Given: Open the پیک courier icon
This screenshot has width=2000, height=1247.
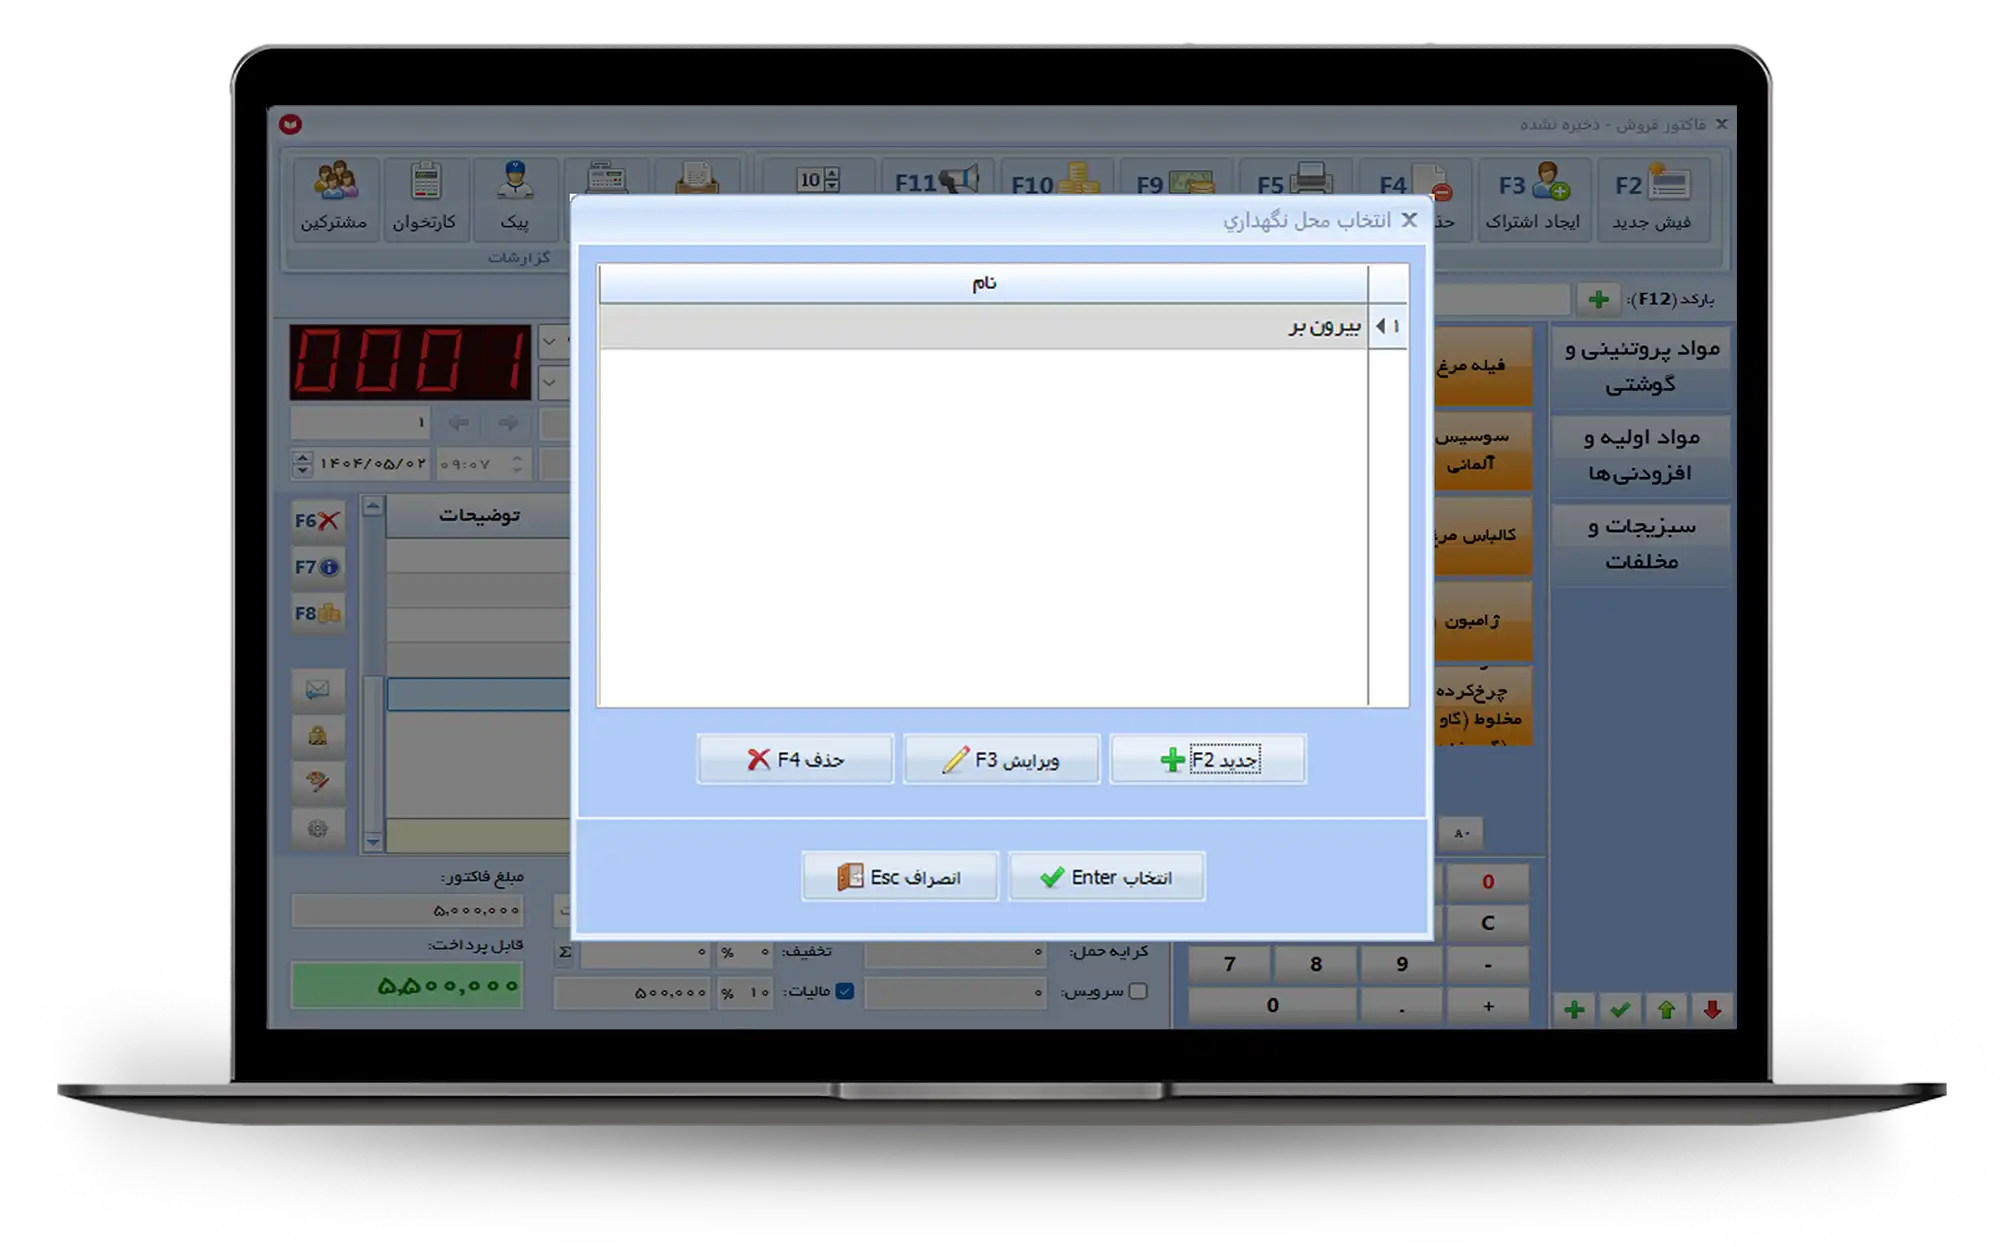Looking at the screenshot, I should pos(514,197).
